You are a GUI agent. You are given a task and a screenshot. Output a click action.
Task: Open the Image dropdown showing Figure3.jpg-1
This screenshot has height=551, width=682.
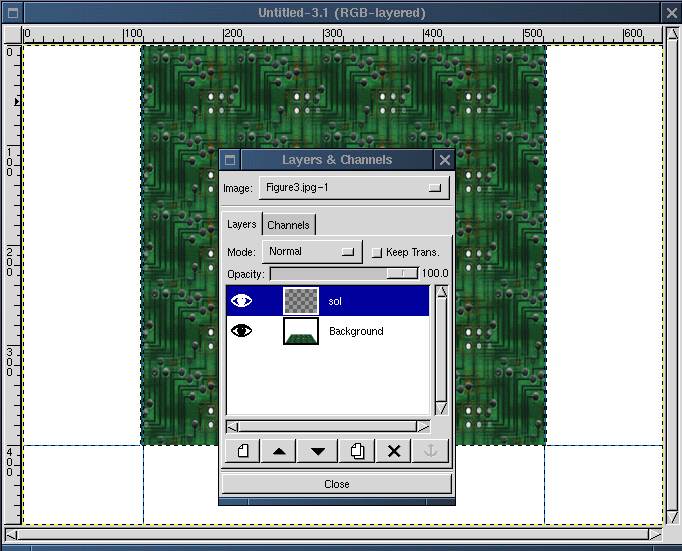pyautogui.click(x=354, y=188)
